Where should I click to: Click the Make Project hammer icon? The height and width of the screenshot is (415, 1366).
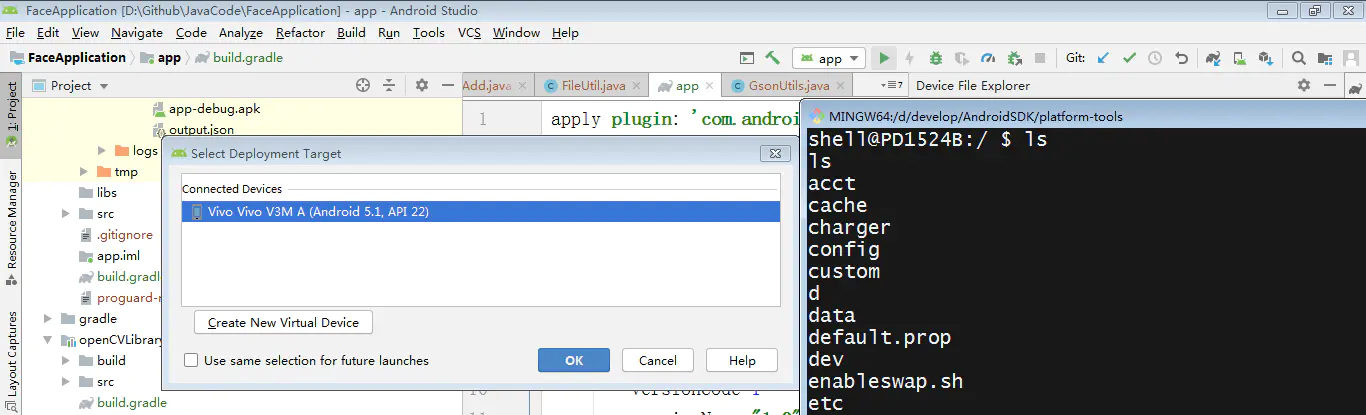click(773, 58)
